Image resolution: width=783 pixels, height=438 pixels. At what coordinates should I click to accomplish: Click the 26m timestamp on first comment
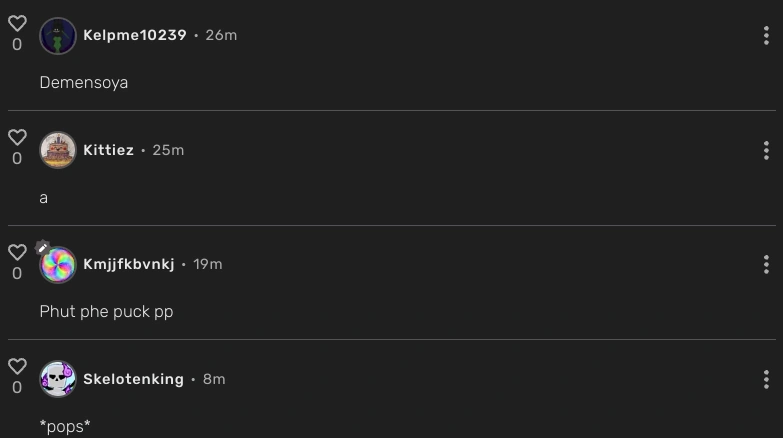click(221, 35)
